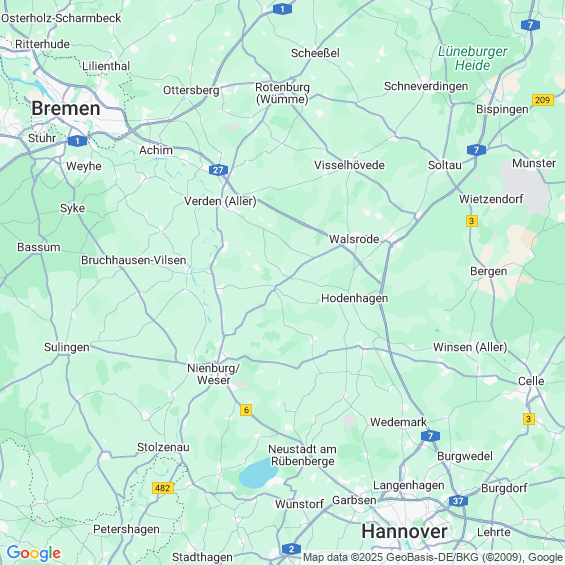Screen dimensions: 565x565
Task: Click the Rotenburg (Wümme) label
Action: click(282, 93)
